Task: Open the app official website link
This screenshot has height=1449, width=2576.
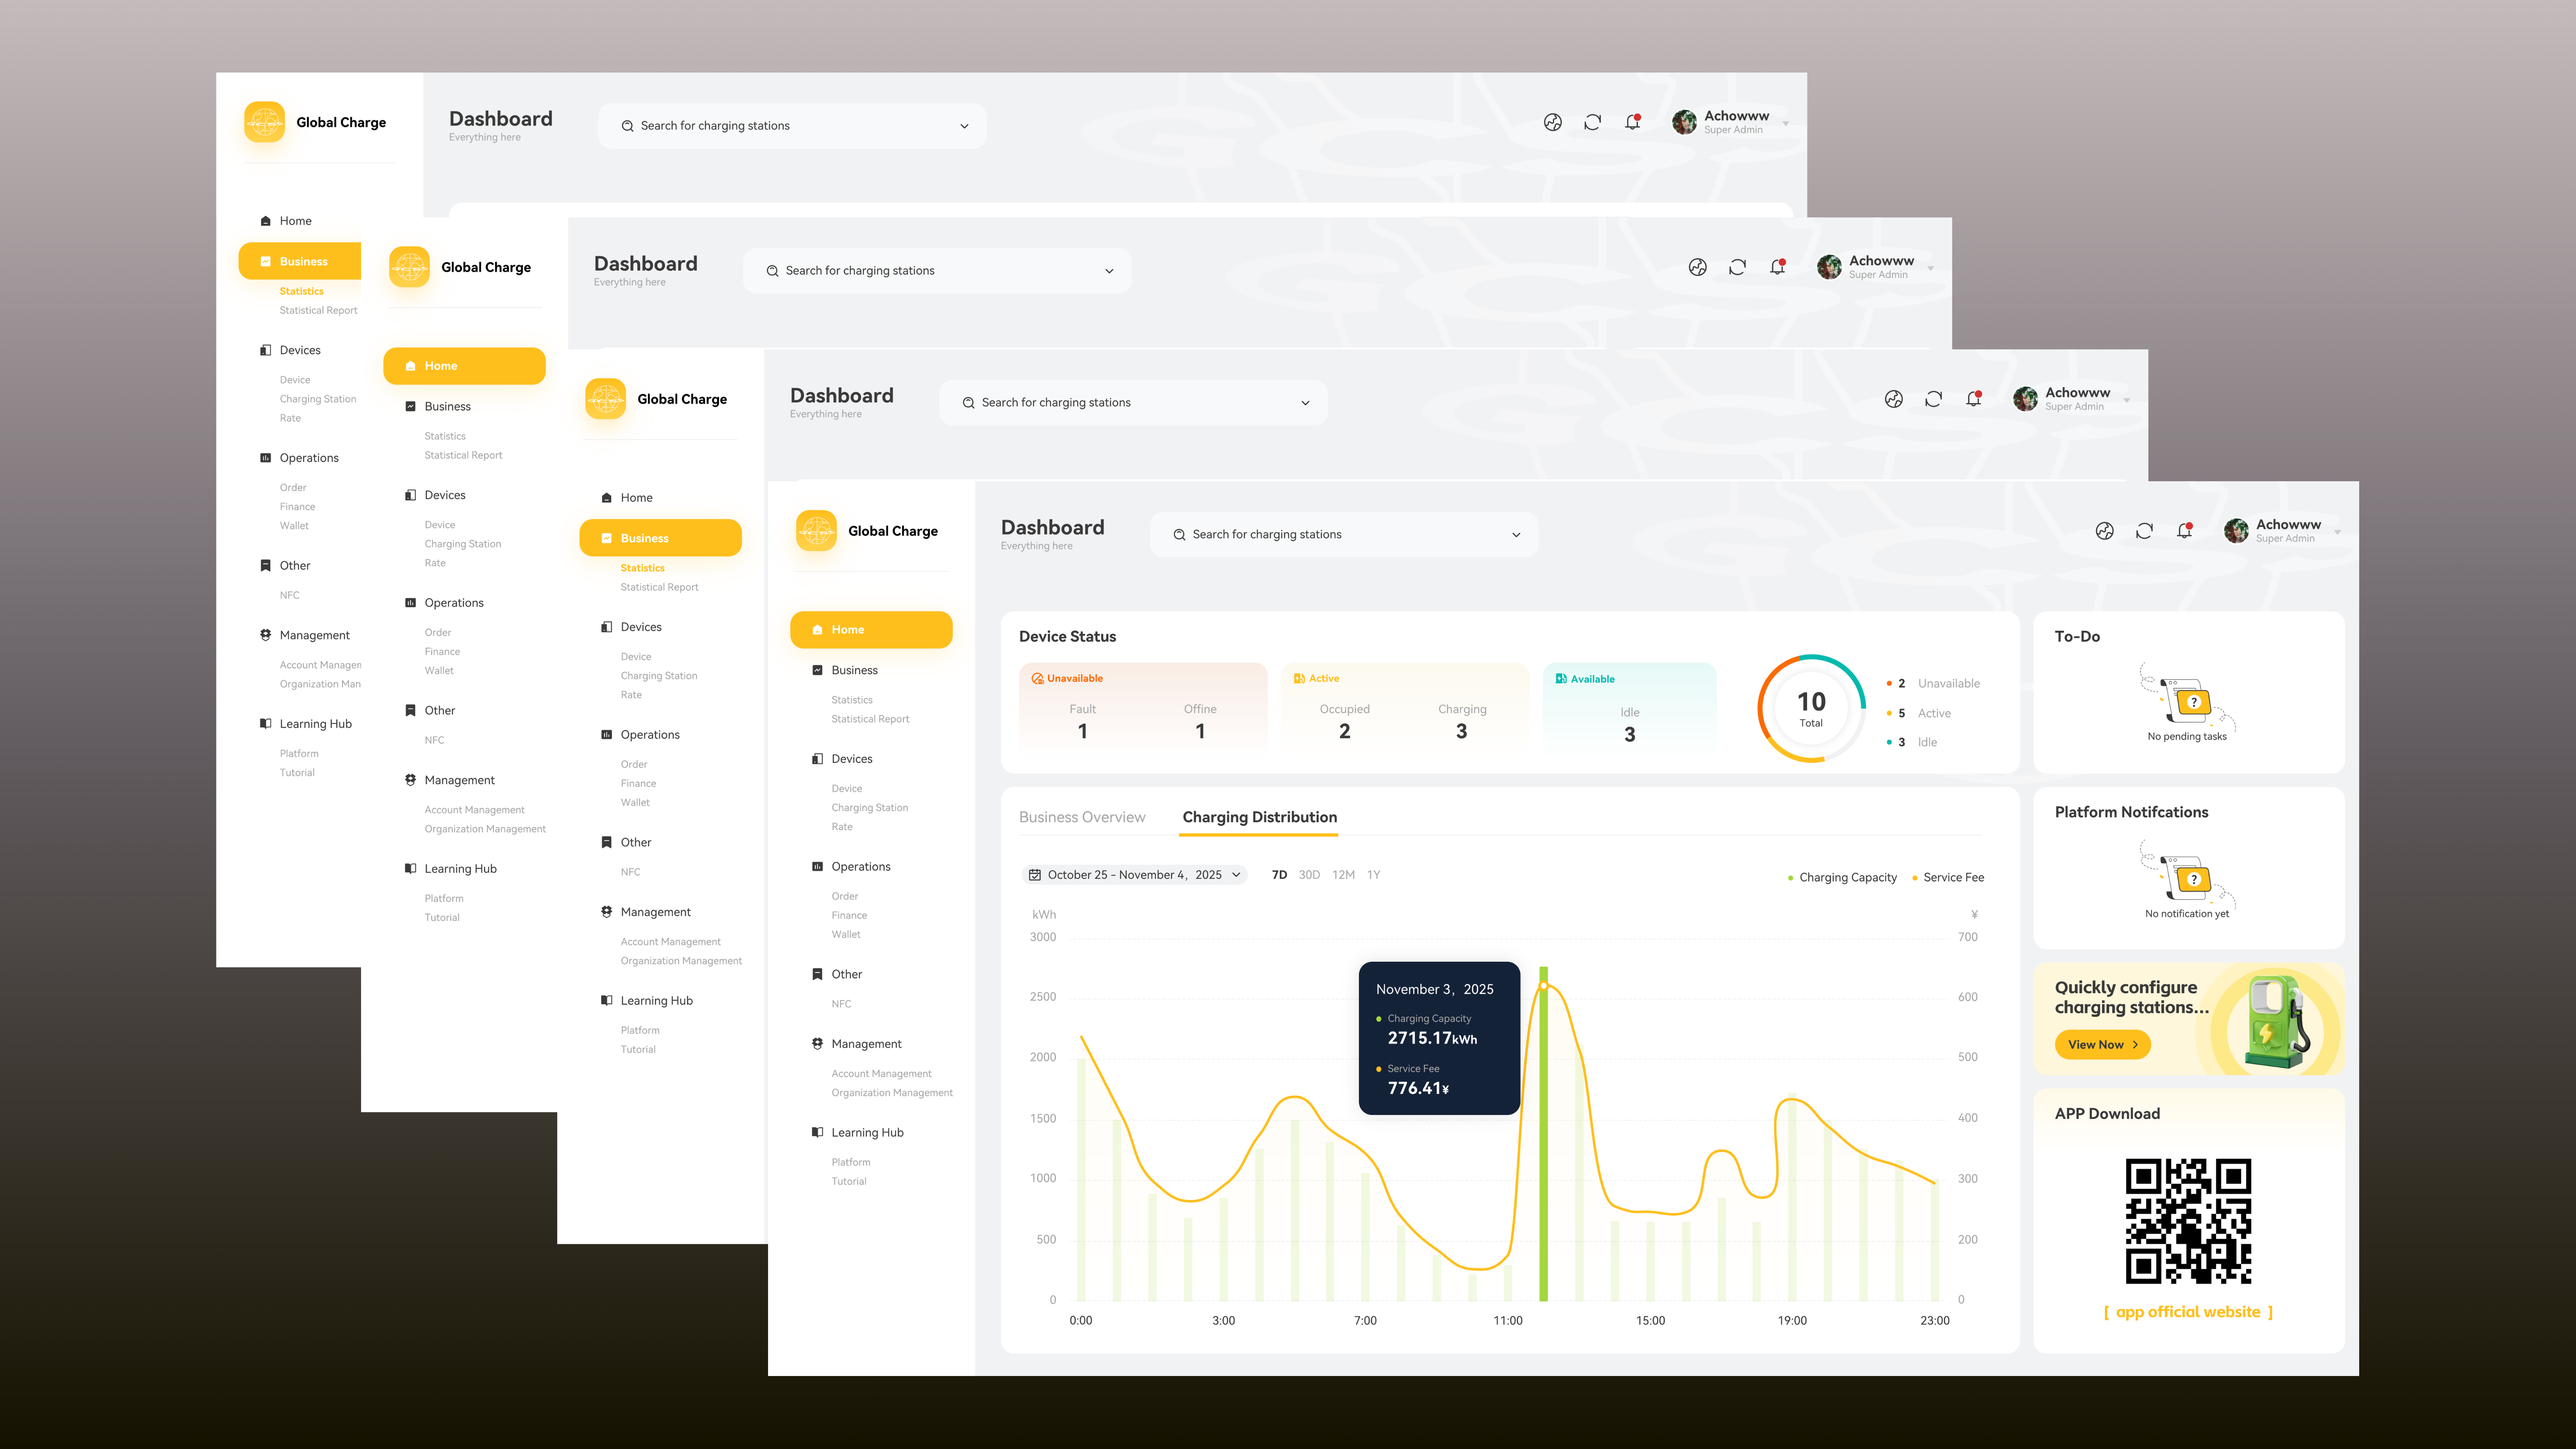Action: 2187,1312
